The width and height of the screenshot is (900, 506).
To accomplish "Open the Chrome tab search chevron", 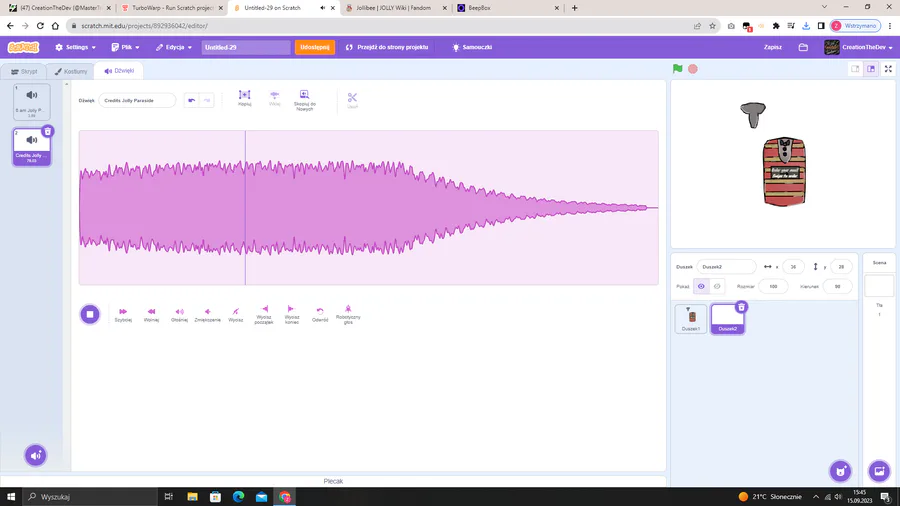I will point(824,7).
